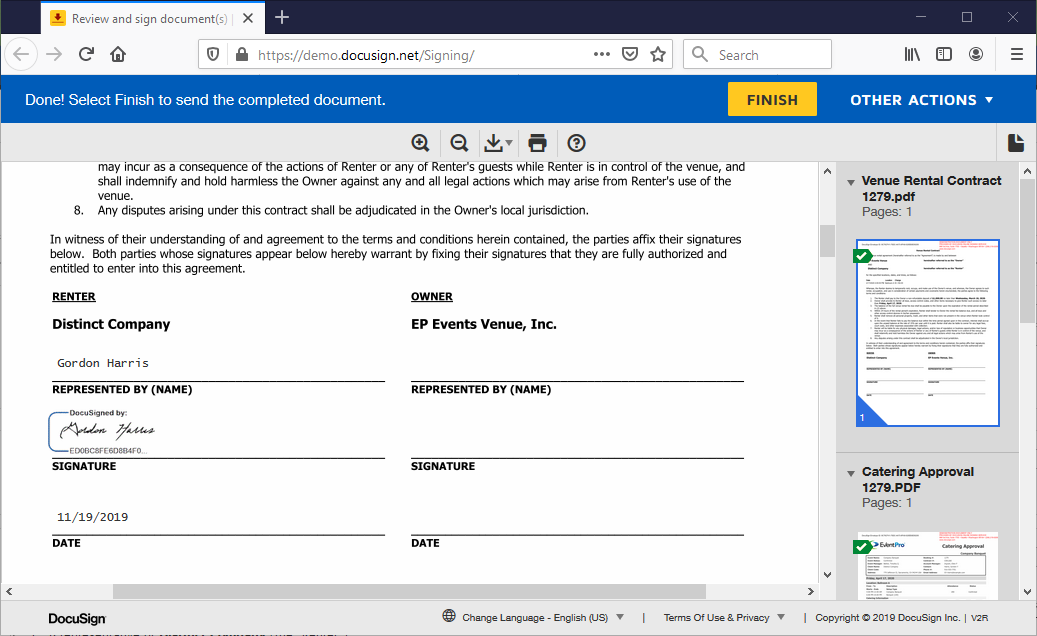Show site security padlock info
Viewport: 1037px width, 636px height.
tap(242, 54)
